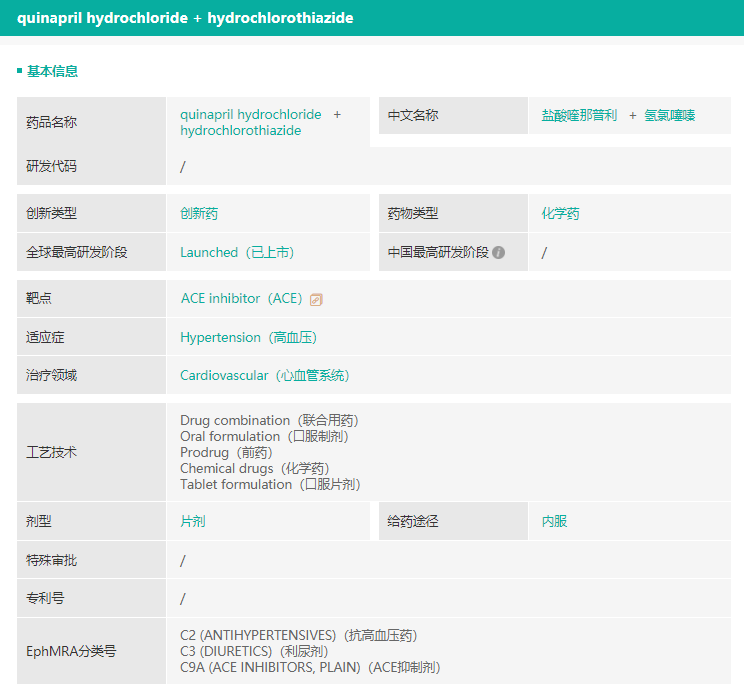Click the small icon after ACE inhibitor (ACE)
The height and width of the screenshot is (693, 744).
click(316, 299)
